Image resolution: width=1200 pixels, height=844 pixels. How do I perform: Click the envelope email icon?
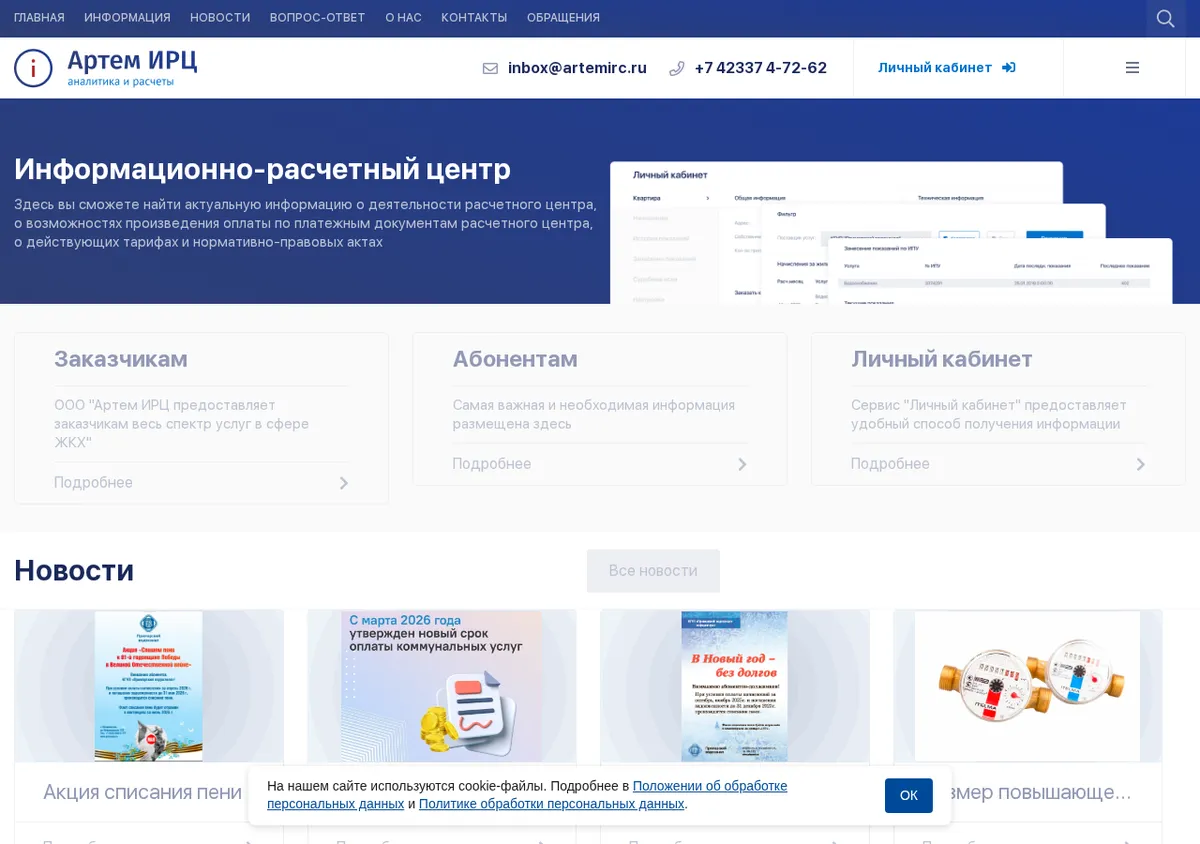(490, 68)
